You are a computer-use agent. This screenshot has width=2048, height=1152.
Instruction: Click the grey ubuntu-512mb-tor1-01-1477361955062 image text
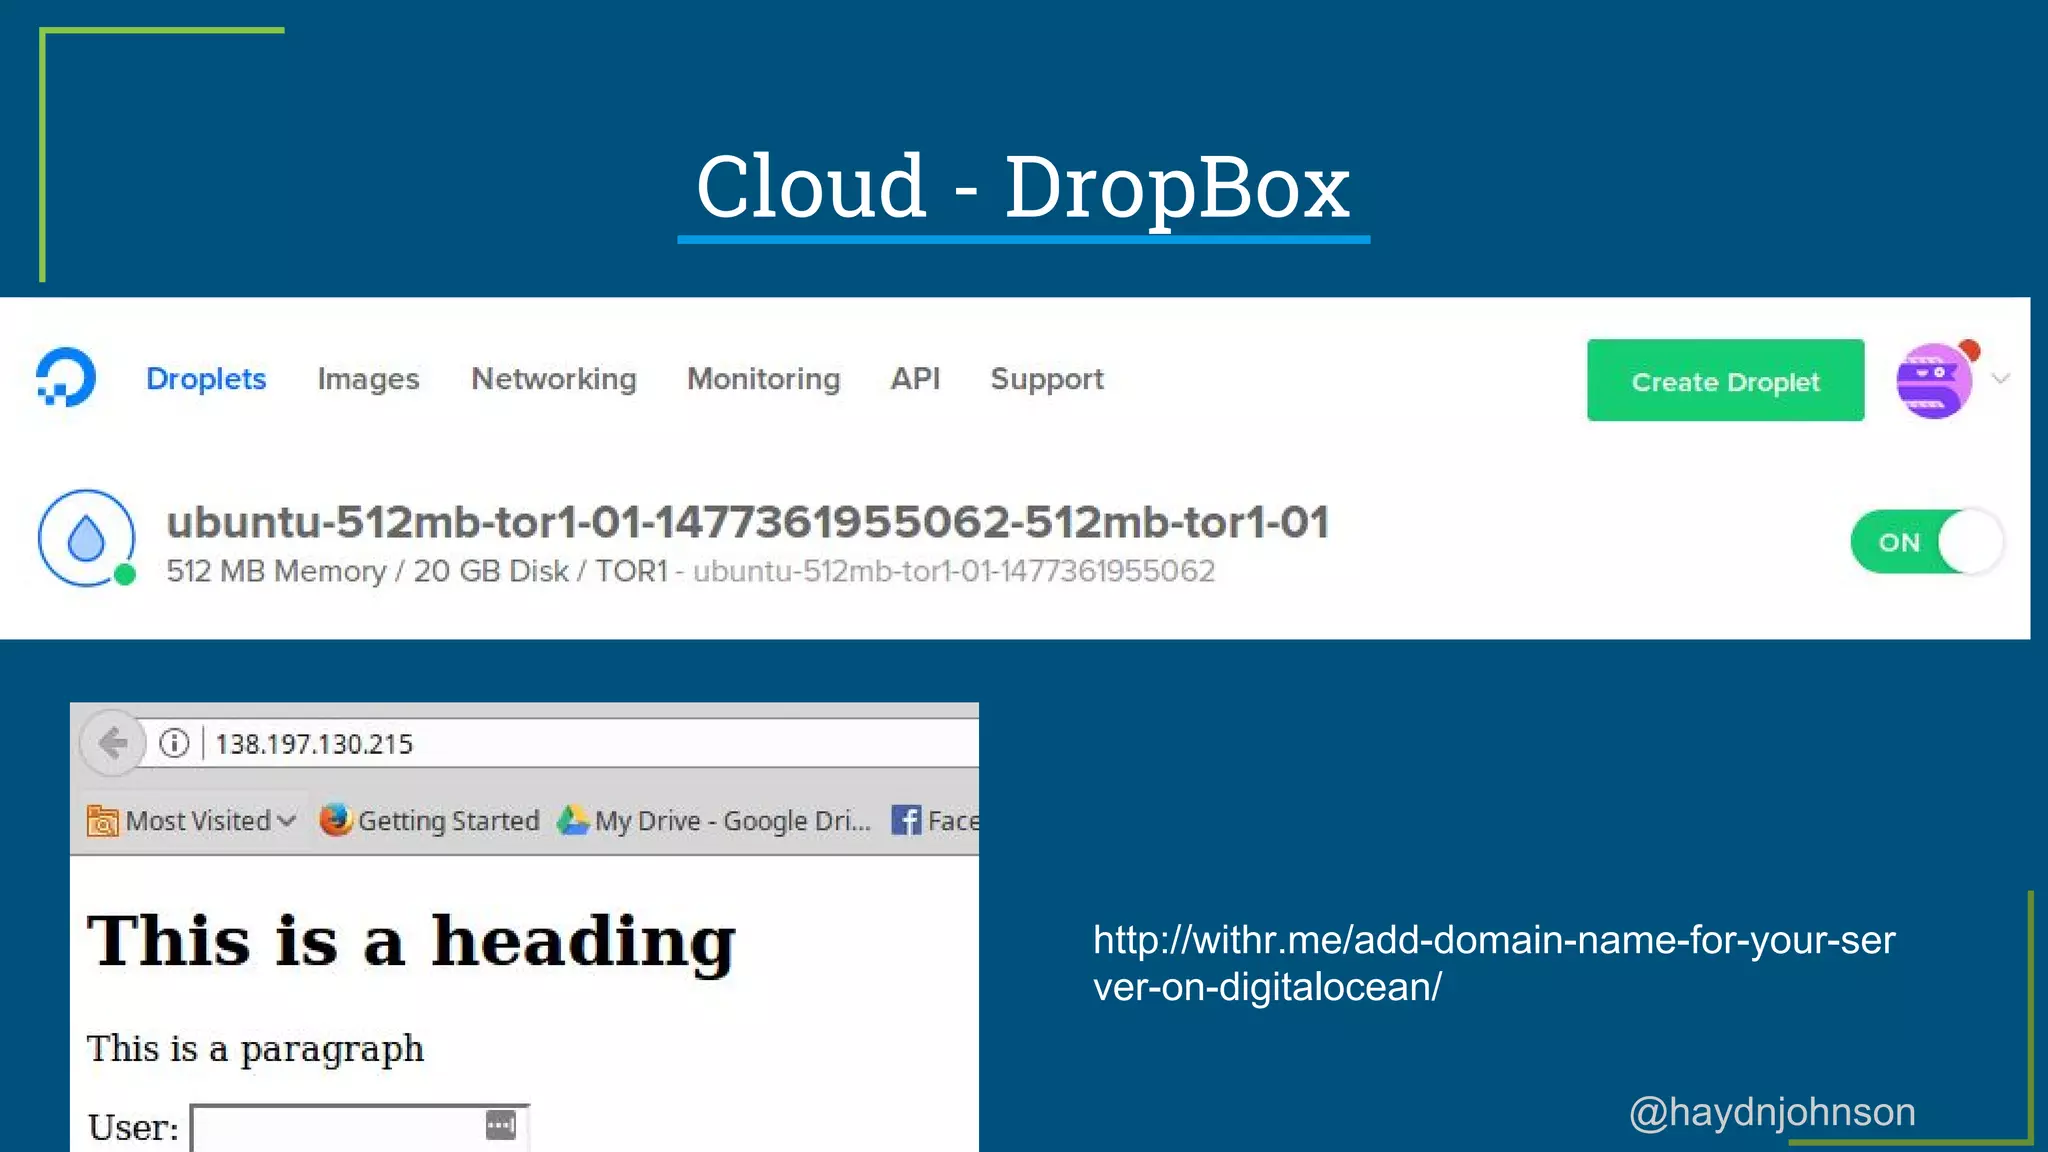point(954,571)
